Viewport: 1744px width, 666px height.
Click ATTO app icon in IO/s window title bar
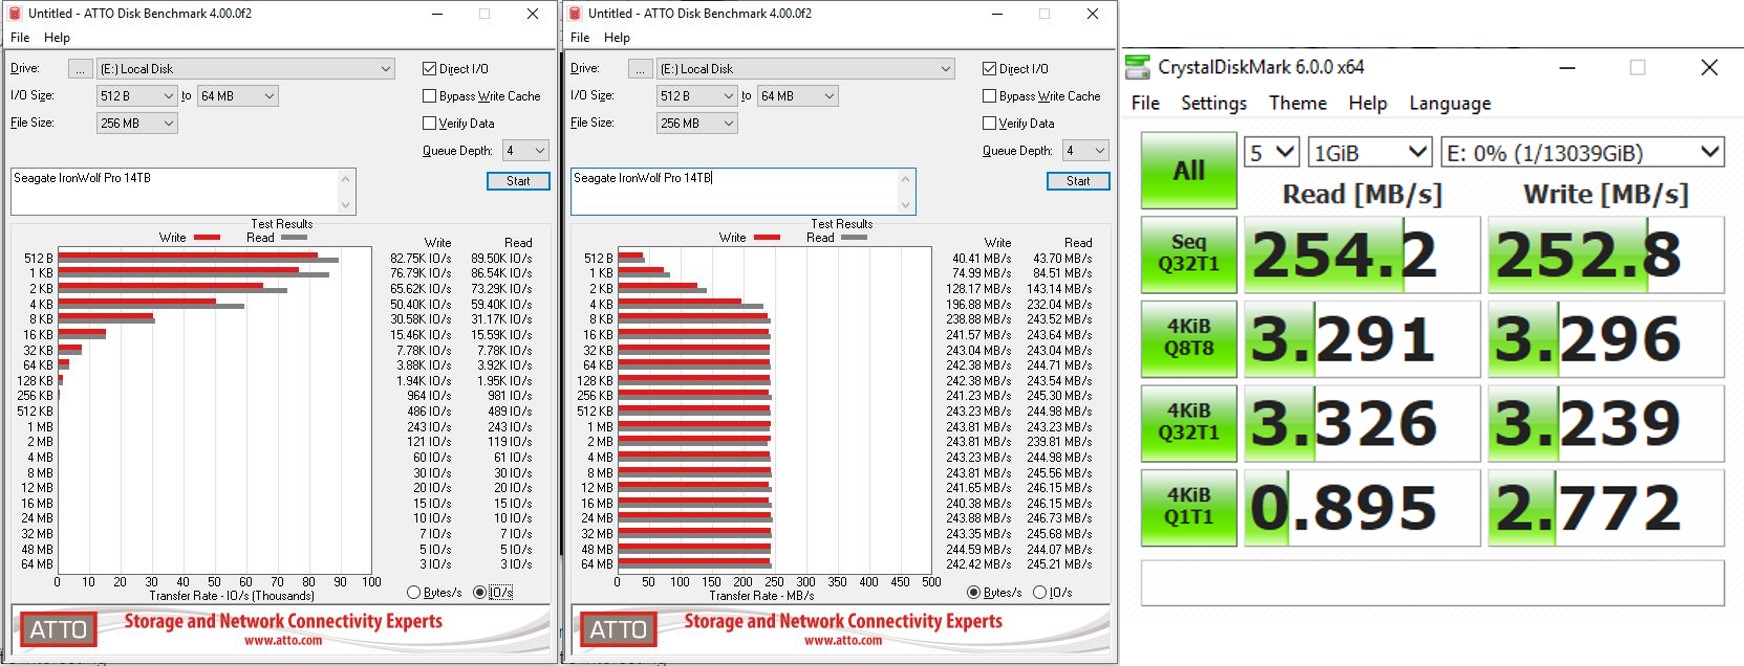15,14
